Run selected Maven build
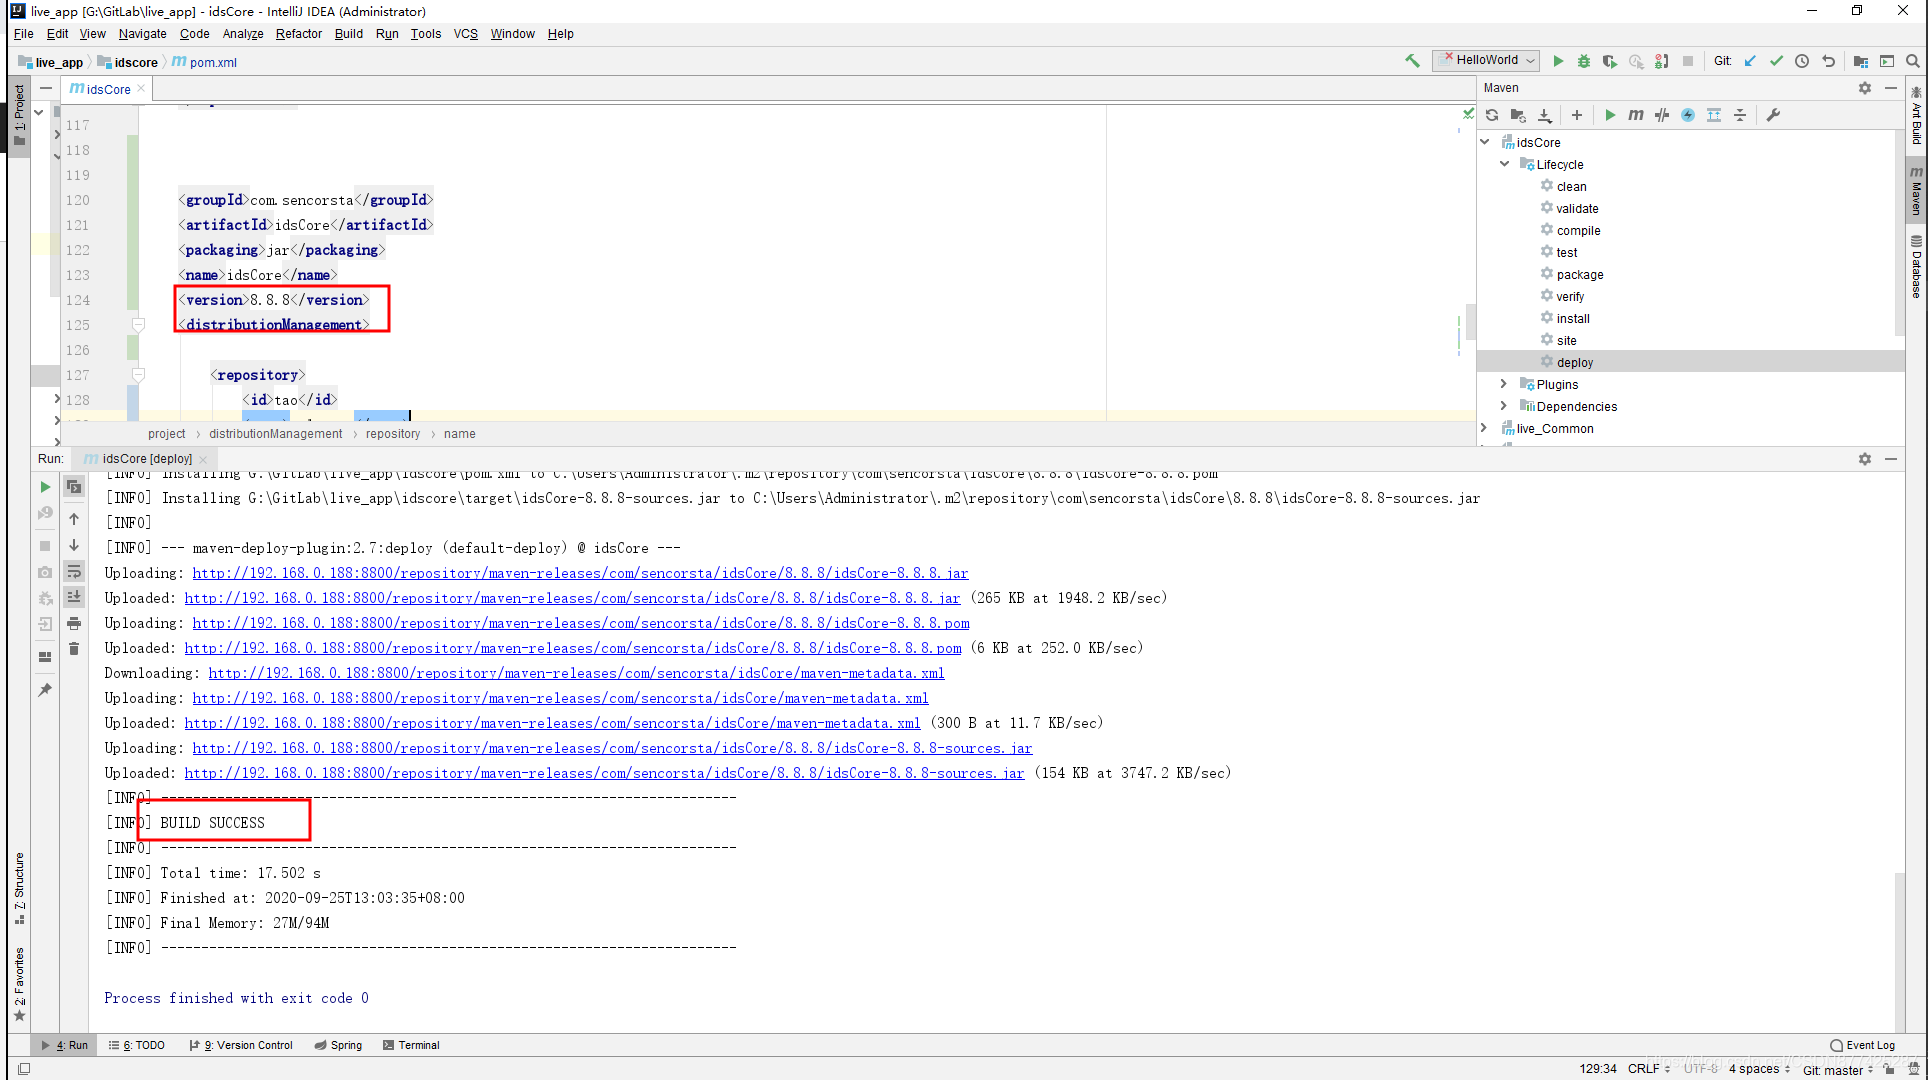 click(1610, 115)
